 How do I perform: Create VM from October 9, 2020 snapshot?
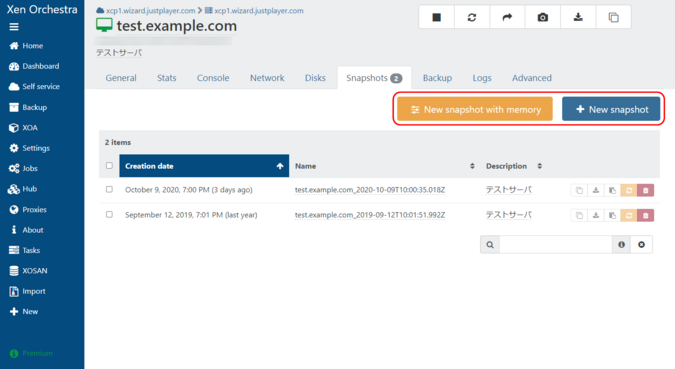pos(612,190)
